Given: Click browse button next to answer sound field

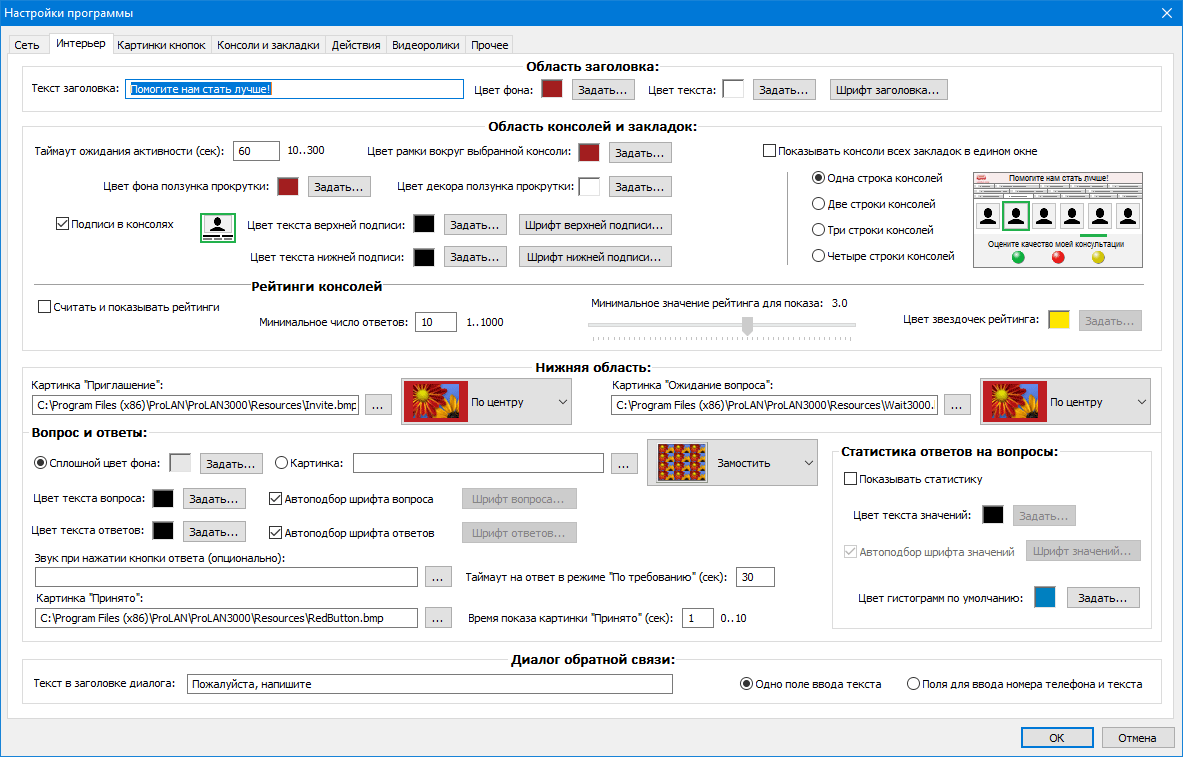Looking at the screenshot, I should [x=439, y=577].
